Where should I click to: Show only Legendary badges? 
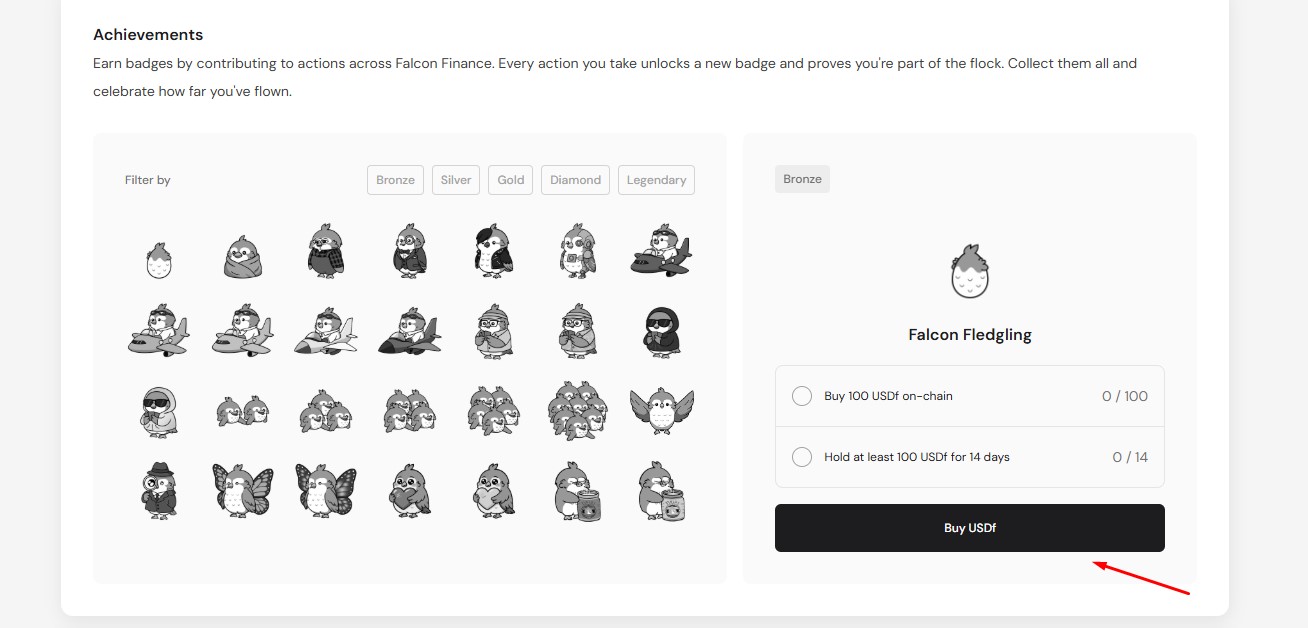pos(656,180)
